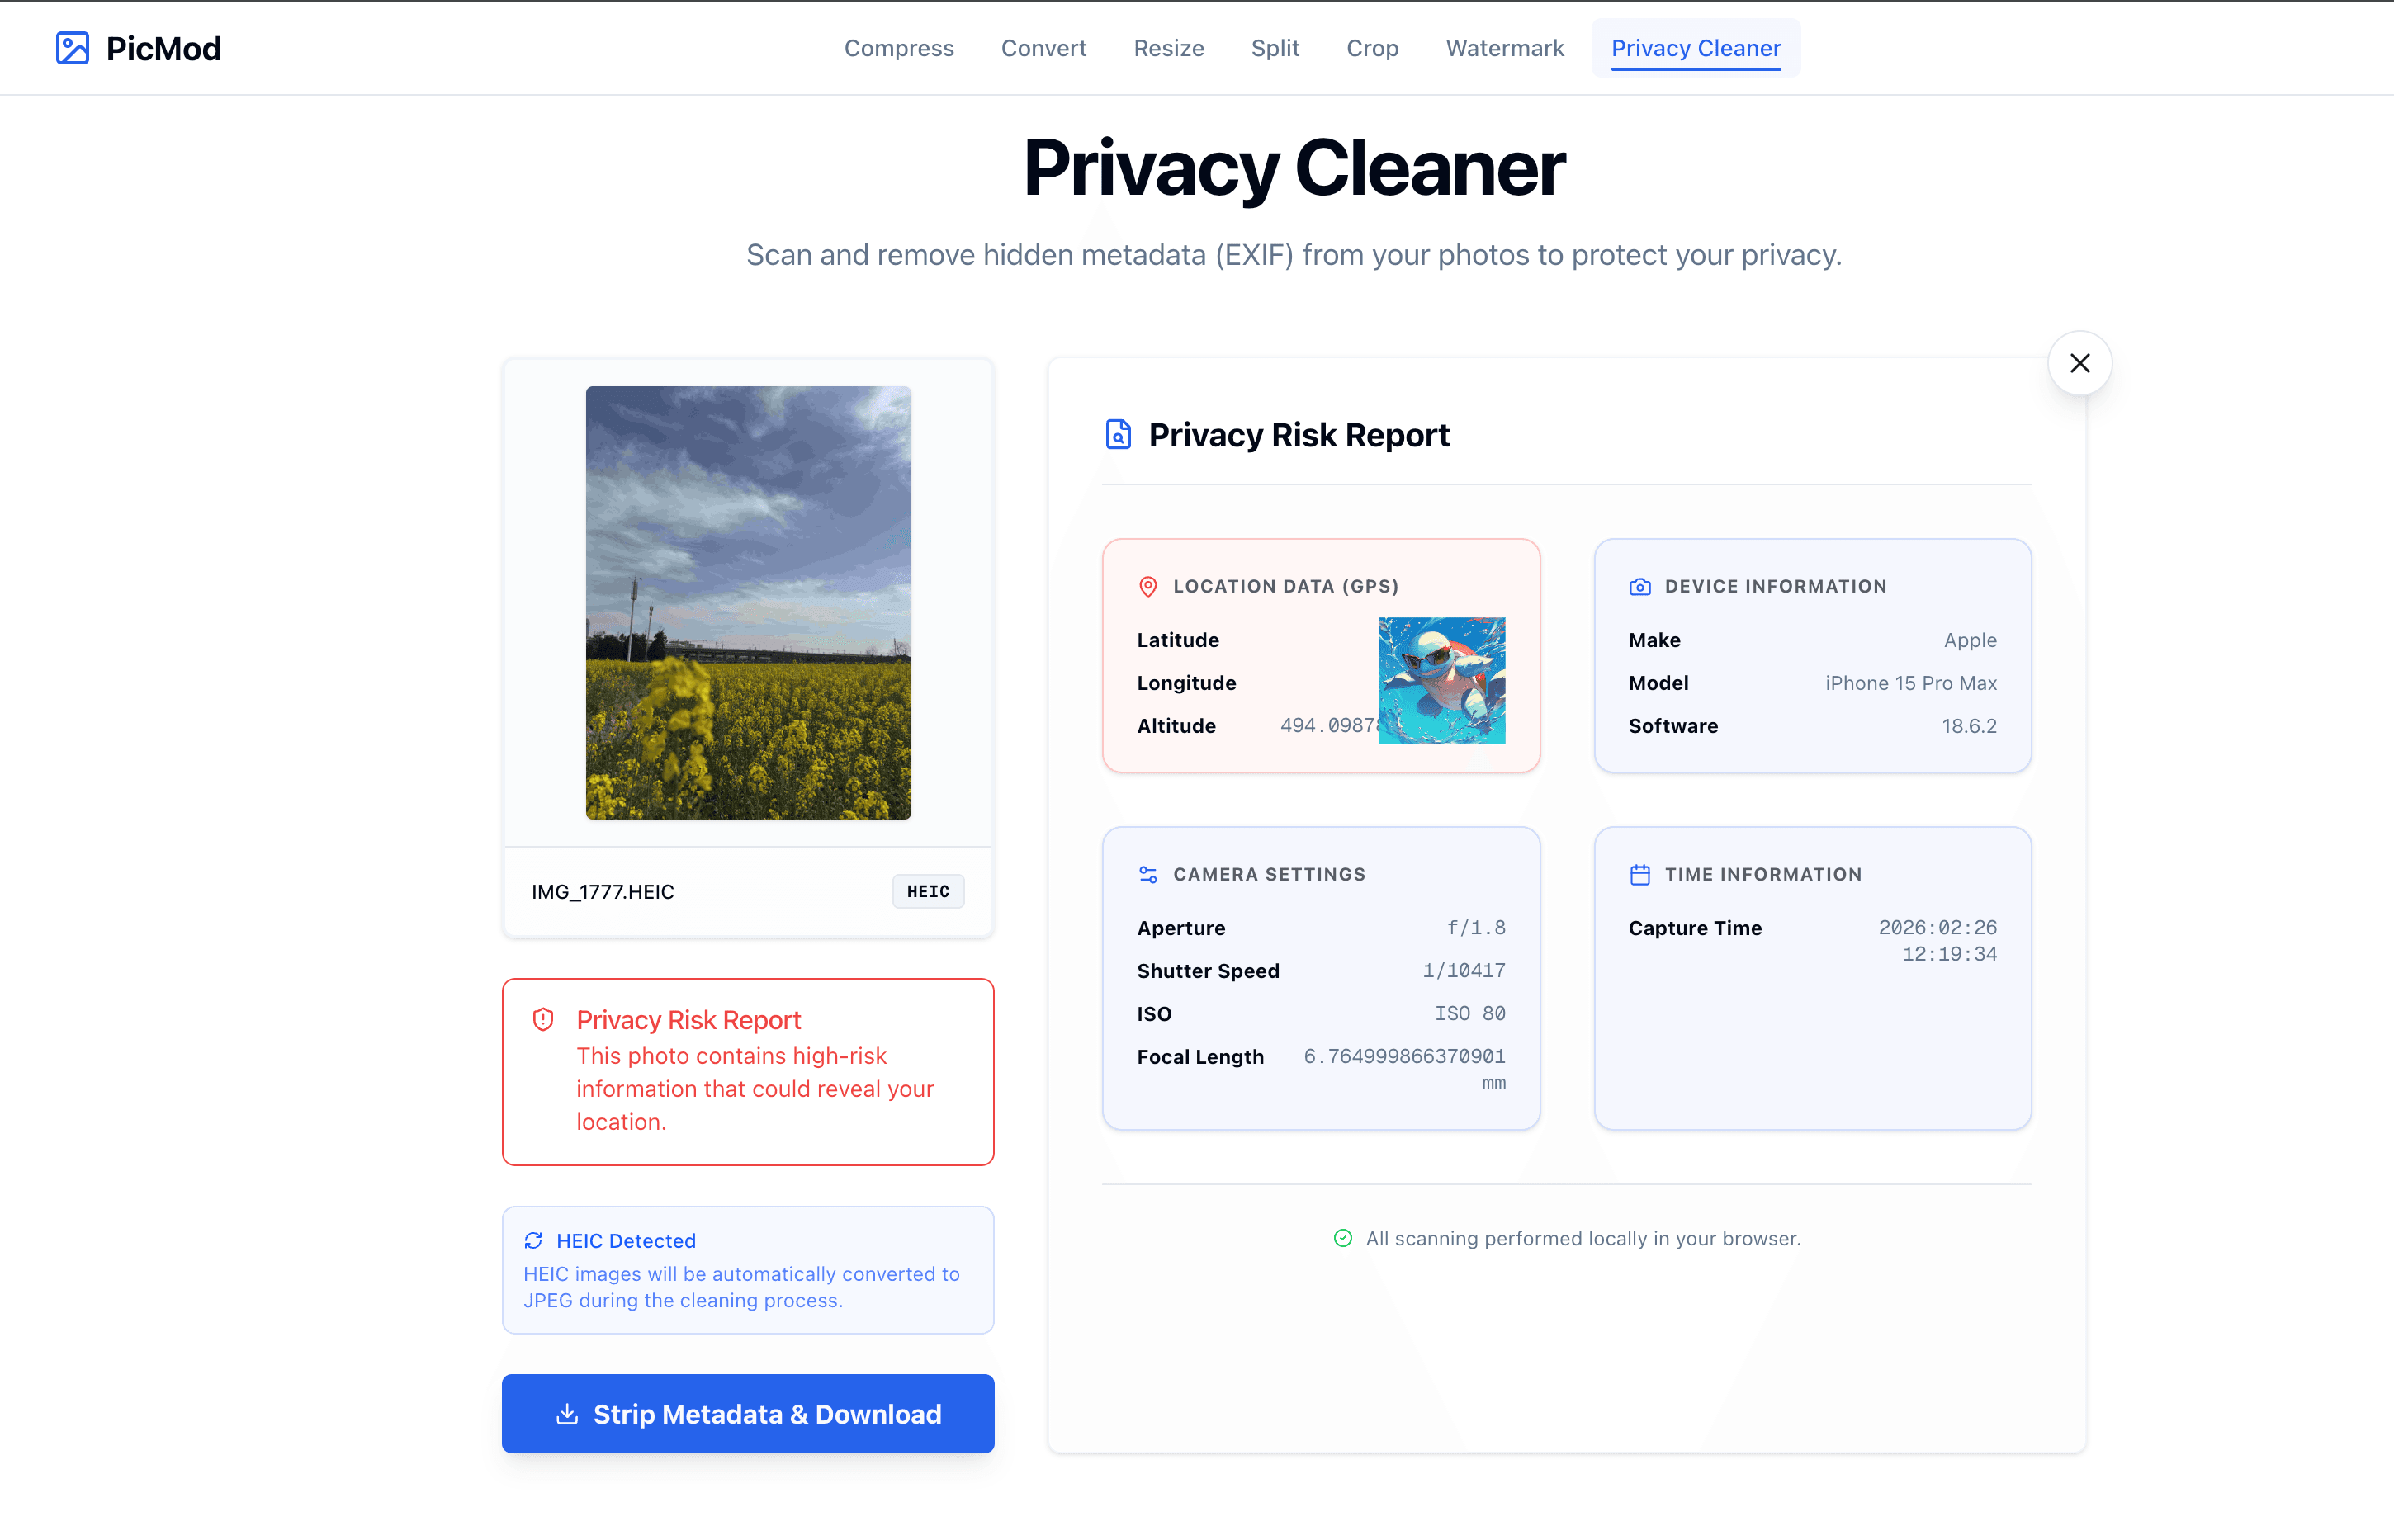Click the document scan icon beside Privacy Risk Report

pyautogui.click(x=1118, y=434)
